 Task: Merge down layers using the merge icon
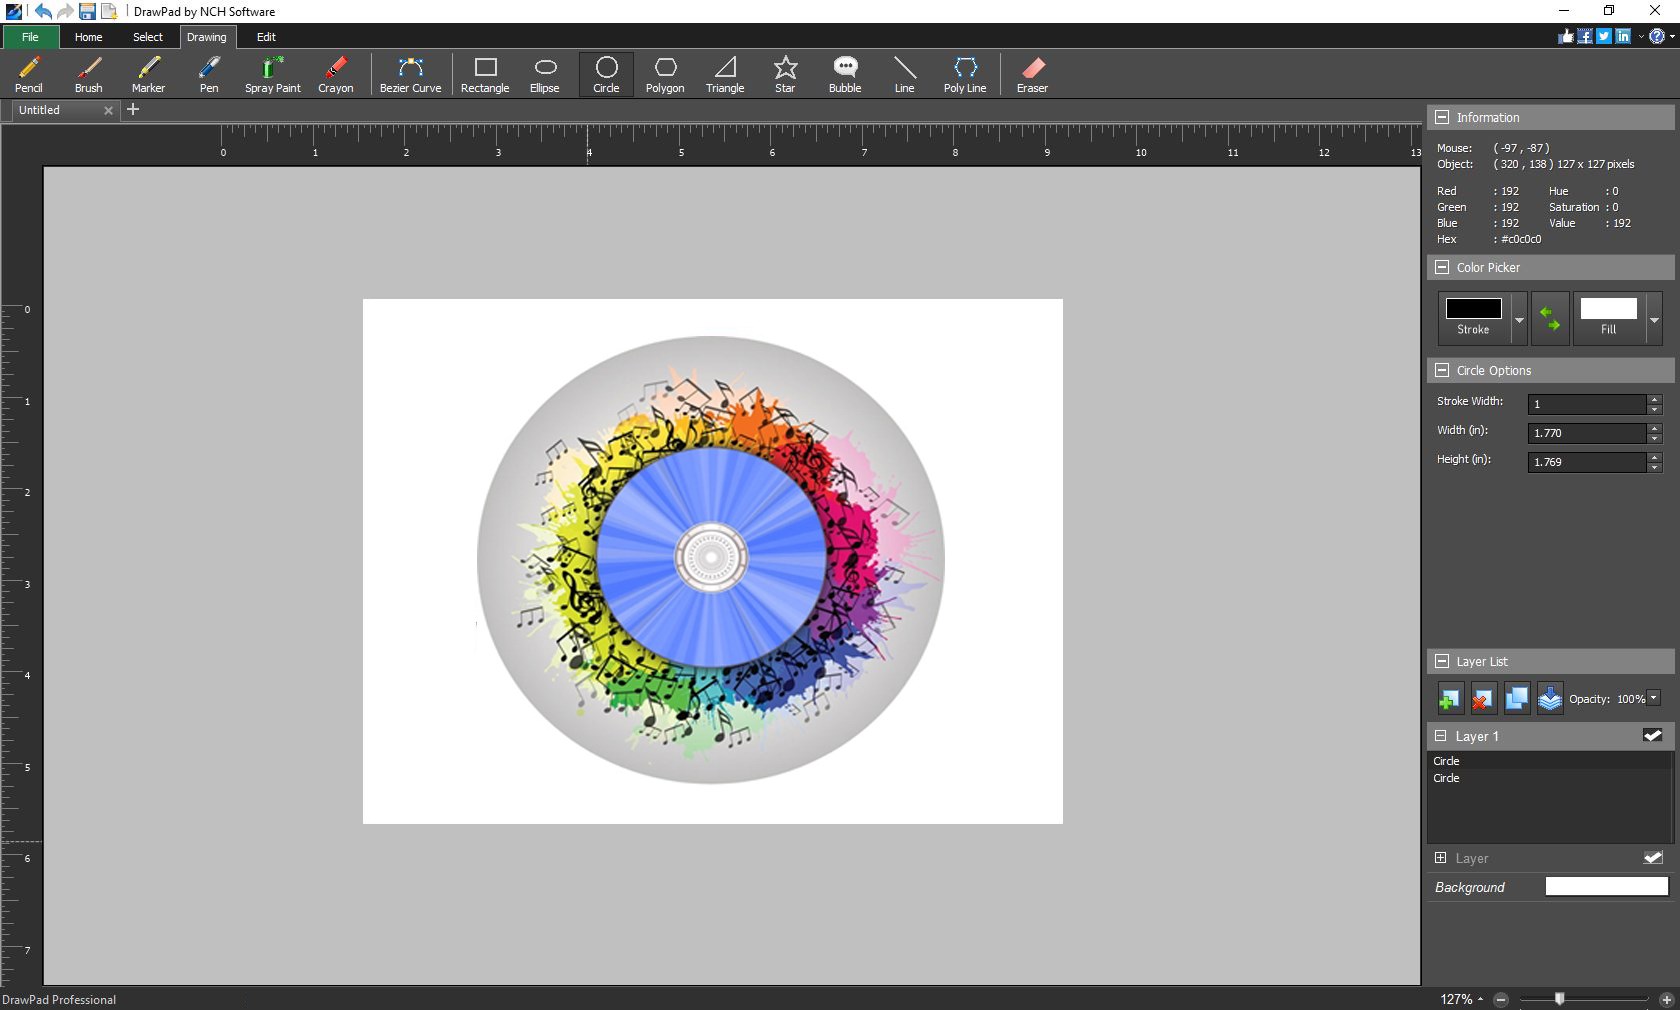point(1549,699)
